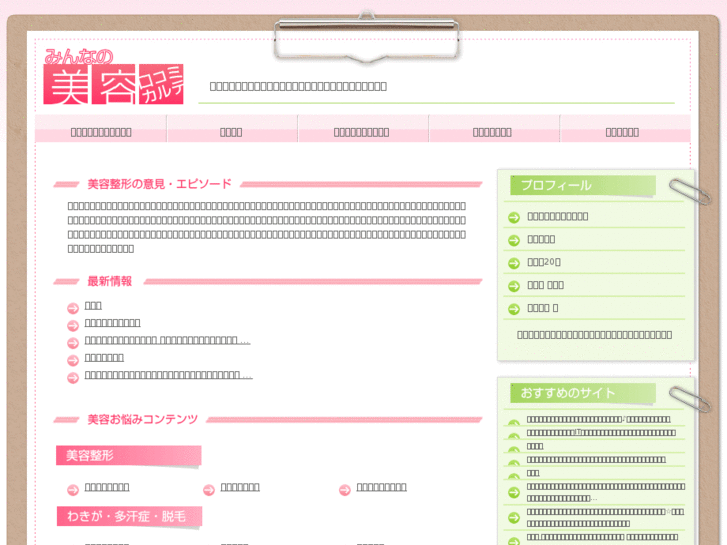Click the わきが・多汗症・脱毛 category banner
727x545 pixels.
pyautogui.click(x=129, y=516)
